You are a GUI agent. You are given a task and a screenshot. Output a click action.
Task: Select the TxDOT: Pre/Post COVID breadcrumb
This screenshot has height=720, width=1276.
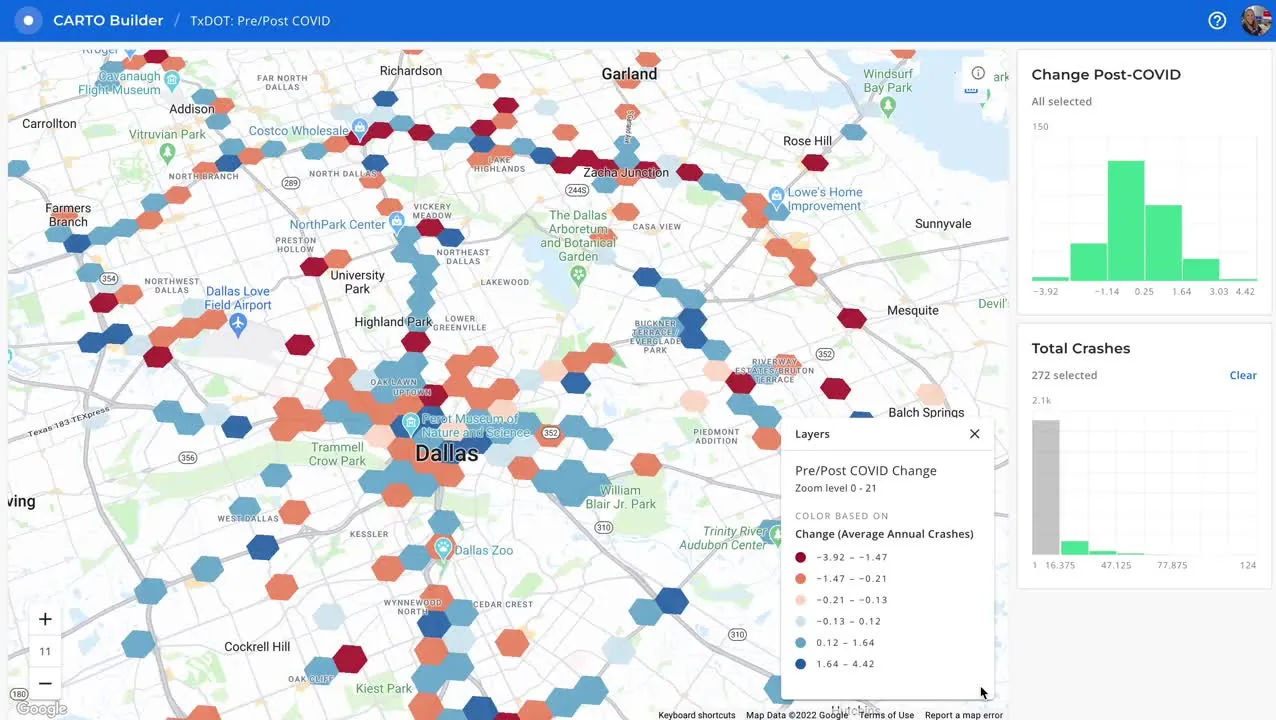[260, 21]
